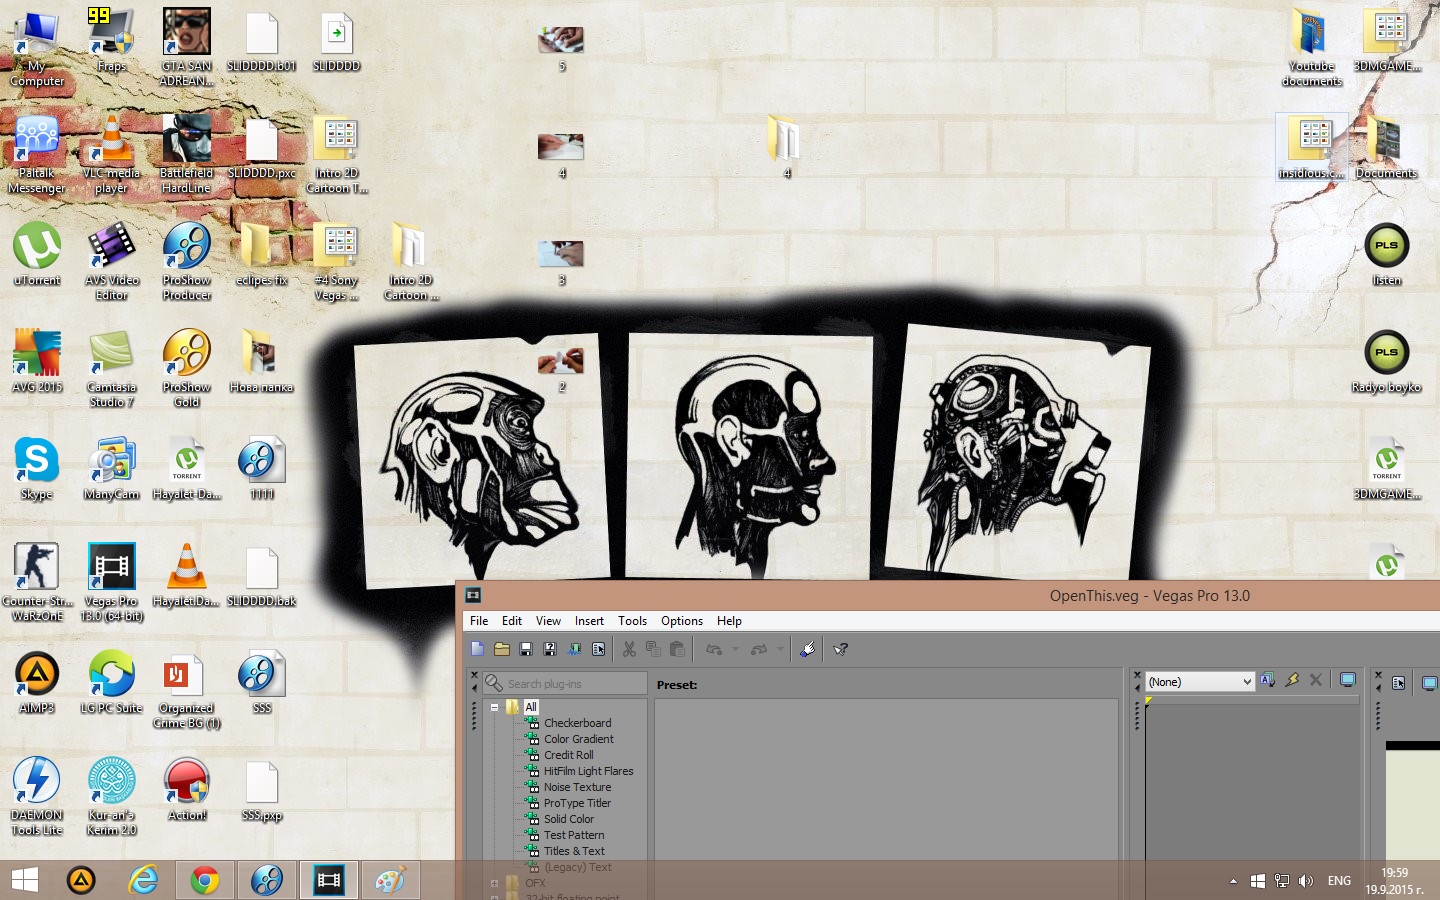Select Test Pattern generator
The height and width of the screenshot is (900, 1440).
[x=574, y=835]
